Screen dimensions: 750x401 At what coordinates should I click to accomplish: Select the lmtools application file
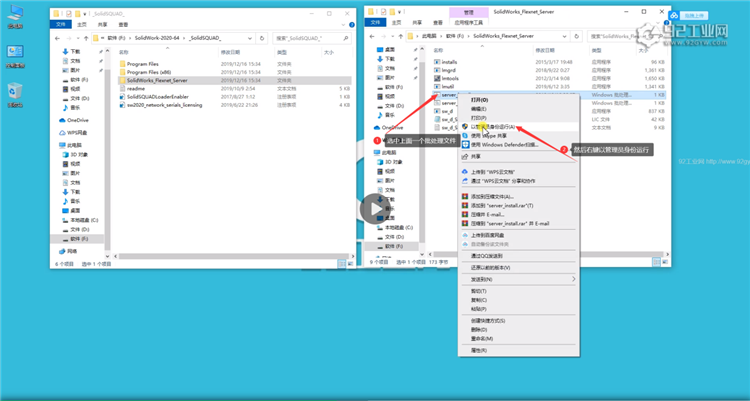point(449,78)
